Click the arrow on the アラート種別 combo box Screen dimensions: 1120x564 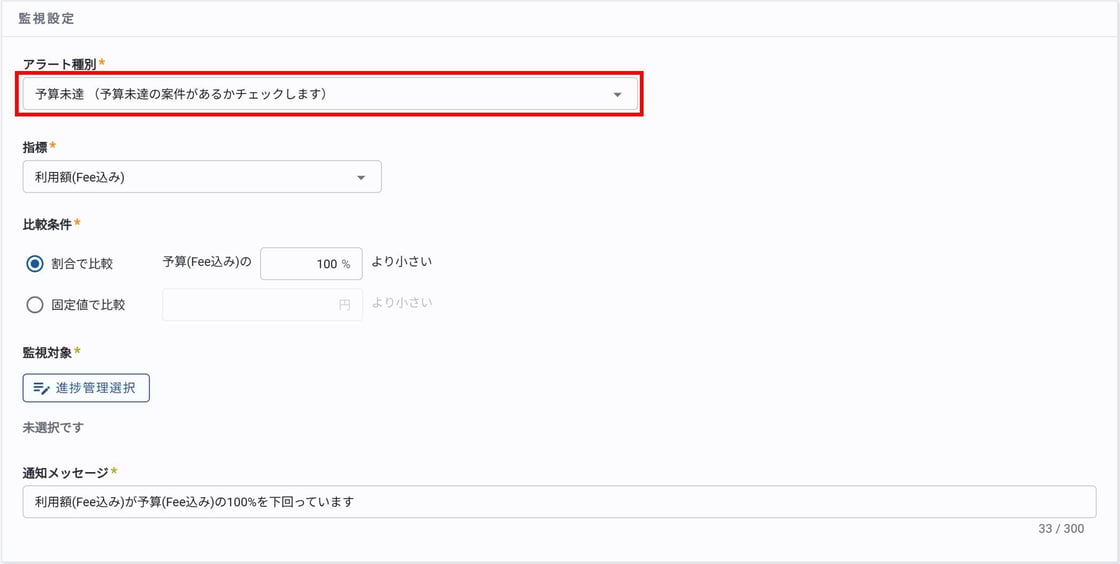click(x=618, y=95)
